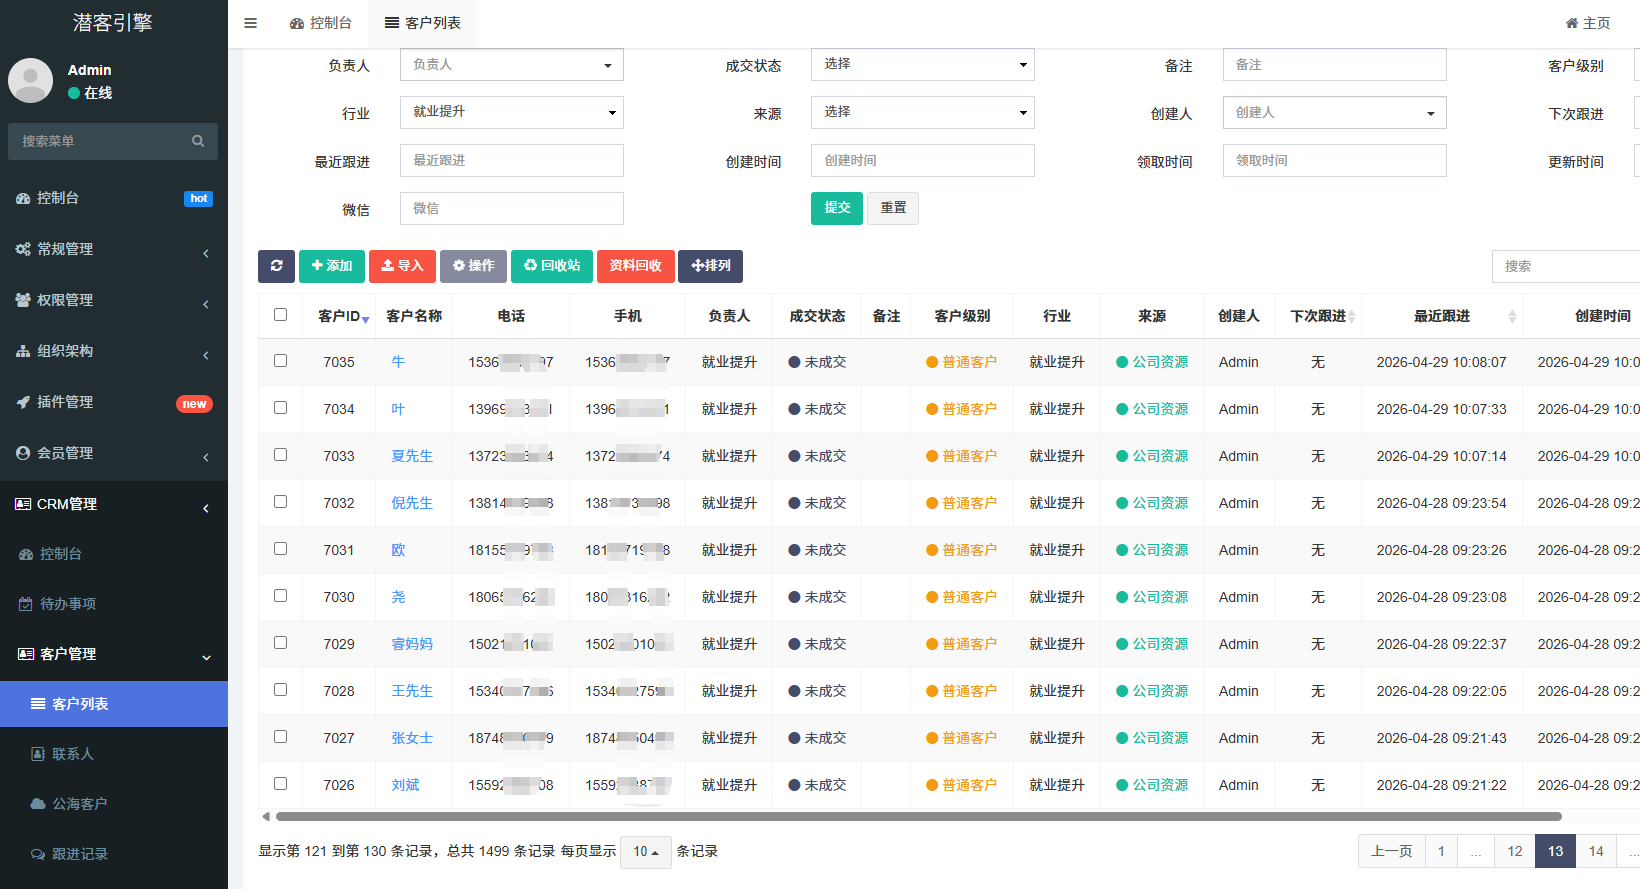Viewport: 1640px width, 889px height.
Task: Click the scrollbar left arrow under table
Action: point(266,817)
